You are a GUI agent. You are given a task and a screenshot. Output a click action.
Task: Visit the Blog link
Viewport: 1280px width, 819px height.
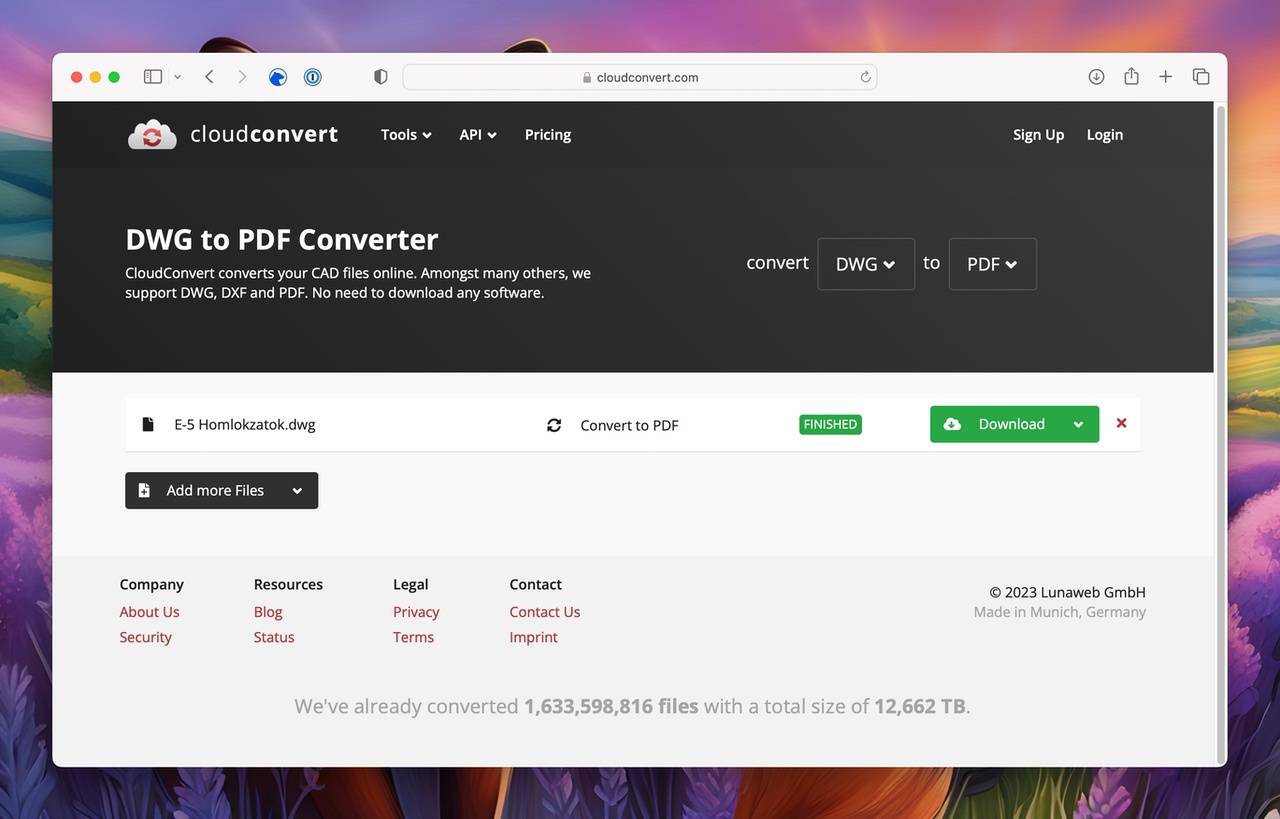point(268,612)
